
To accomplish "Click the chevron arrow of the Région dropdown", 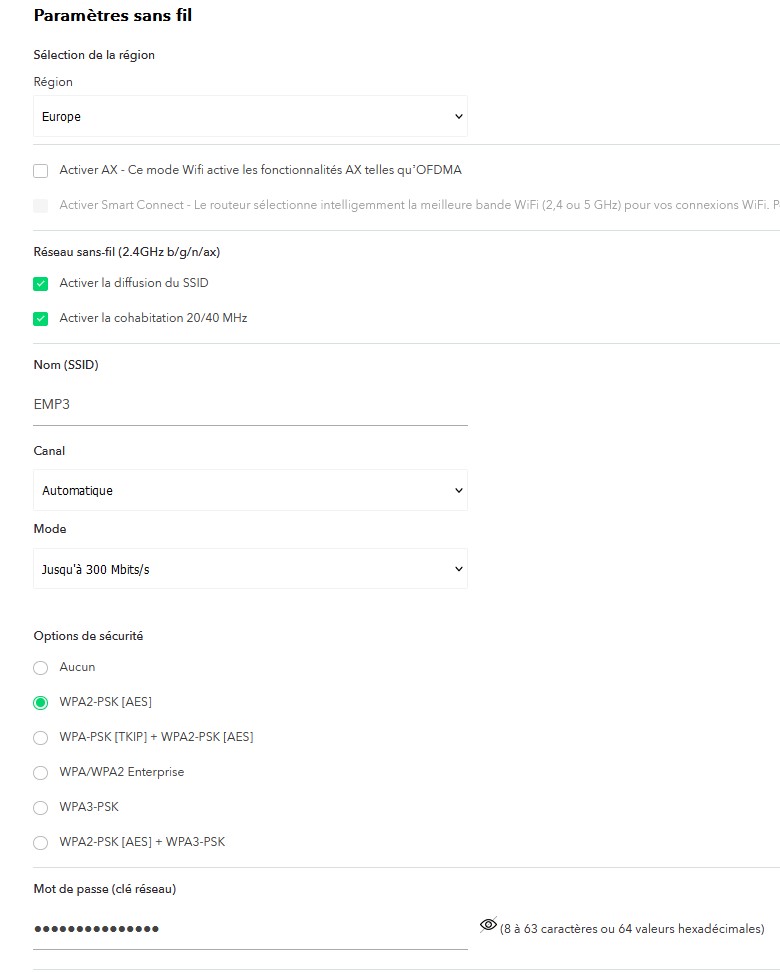I will pyautogui.click(x=459, y=117).
